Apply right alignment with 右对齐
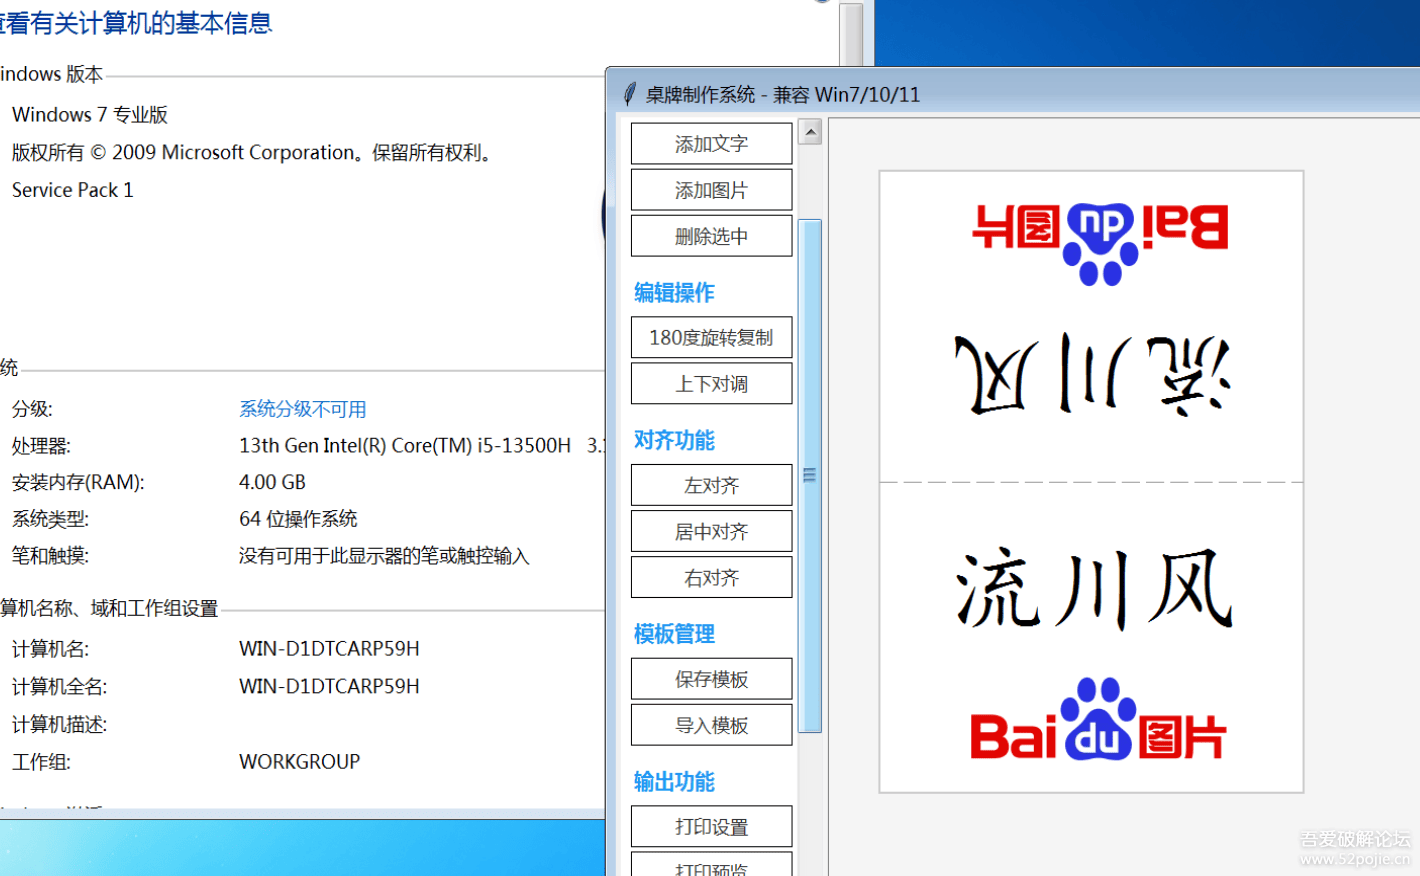The image size is (1420, 876). [x=711, y=577]
